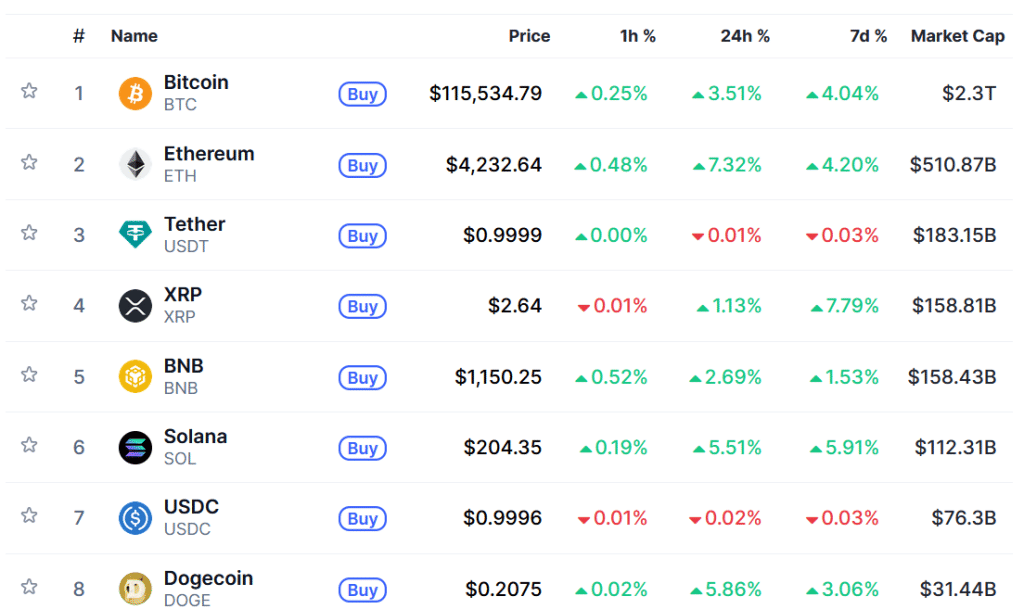Viewport: 1024px width, 609px height.
Task: Click the Ethereum diamond logo icon
Action: [135, 165]
